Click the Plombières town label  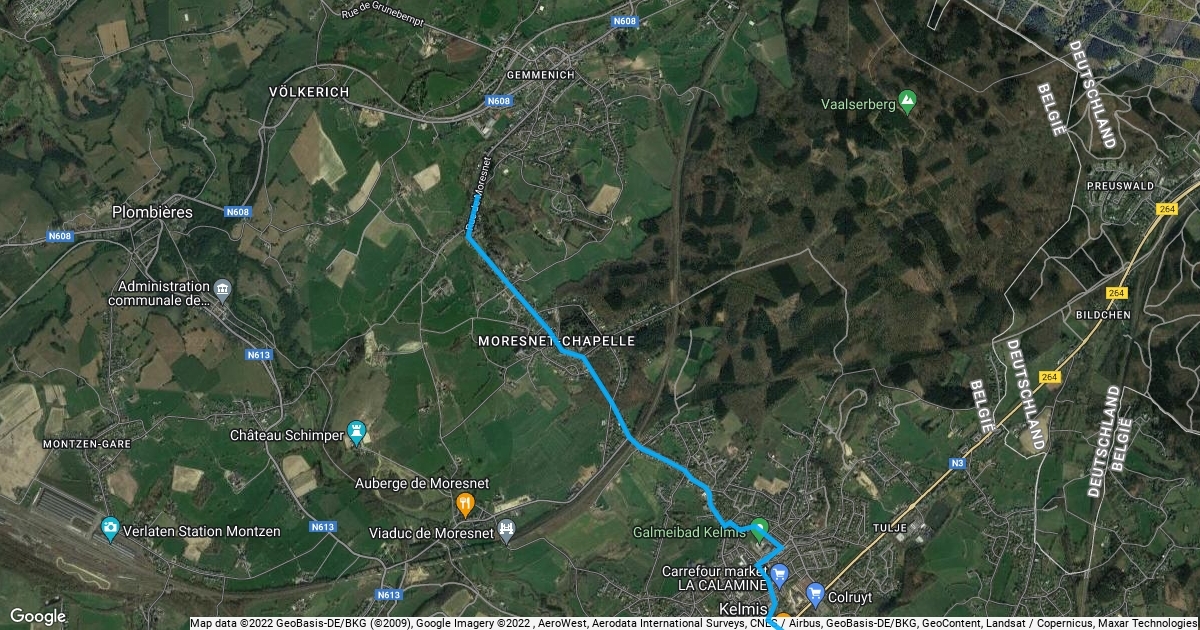point(165,212)
